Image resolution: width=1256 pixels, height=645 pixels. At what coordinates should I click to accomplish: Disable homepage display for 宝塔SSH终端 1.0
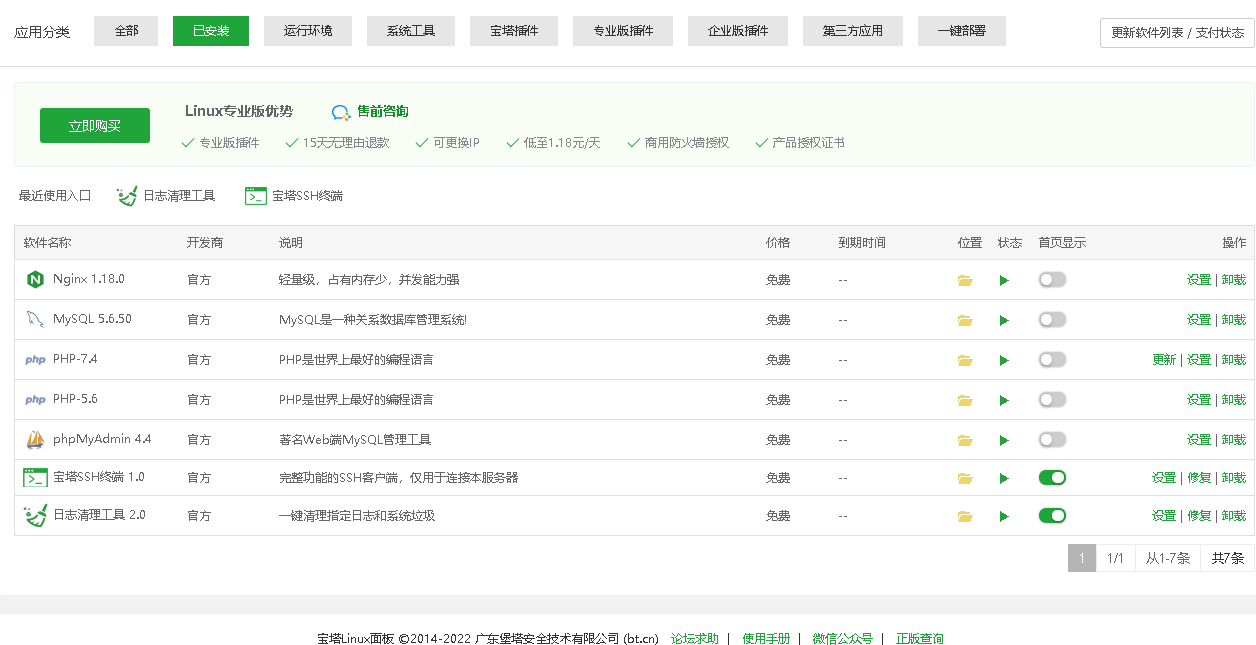[x=1052, y=478]
